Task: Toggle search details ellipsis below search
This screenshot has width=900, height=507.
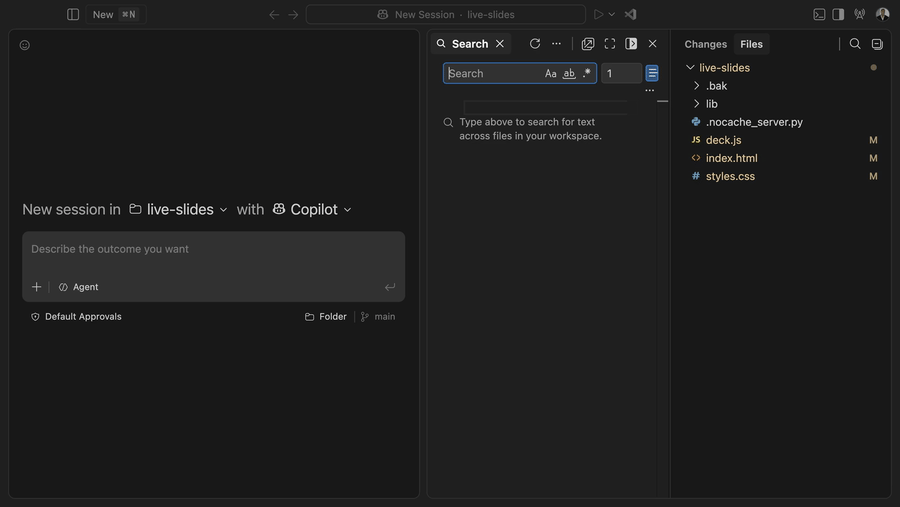Action: point(650,91)
